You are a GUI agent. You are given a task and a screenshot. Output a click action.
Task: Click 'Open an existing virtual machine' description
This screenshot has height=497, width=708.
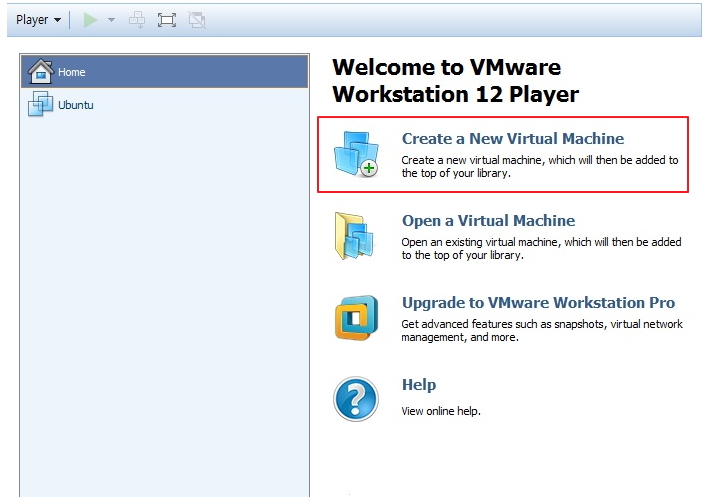click(x=541, y=249)
